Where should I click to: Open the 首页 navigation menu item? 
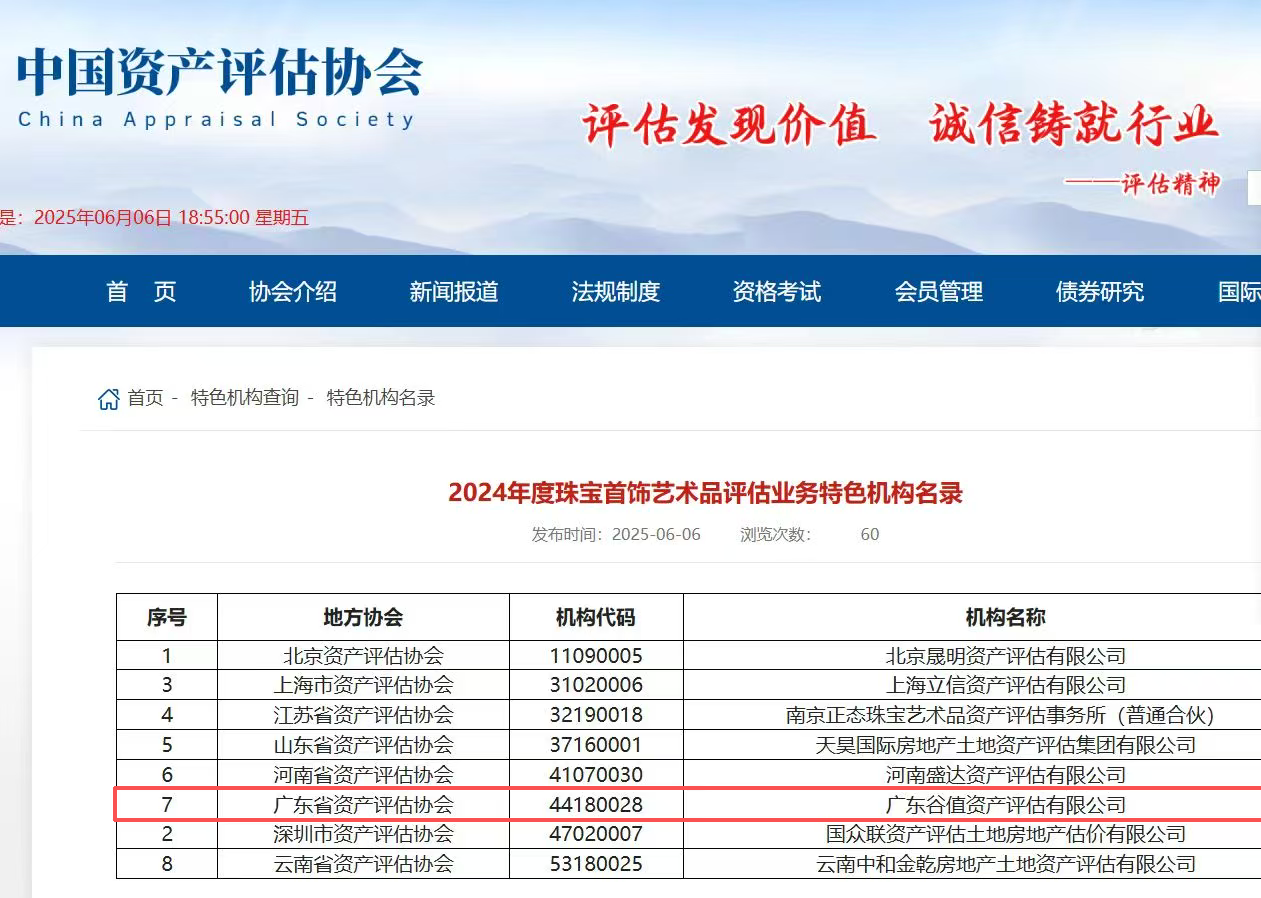[141, 291]
